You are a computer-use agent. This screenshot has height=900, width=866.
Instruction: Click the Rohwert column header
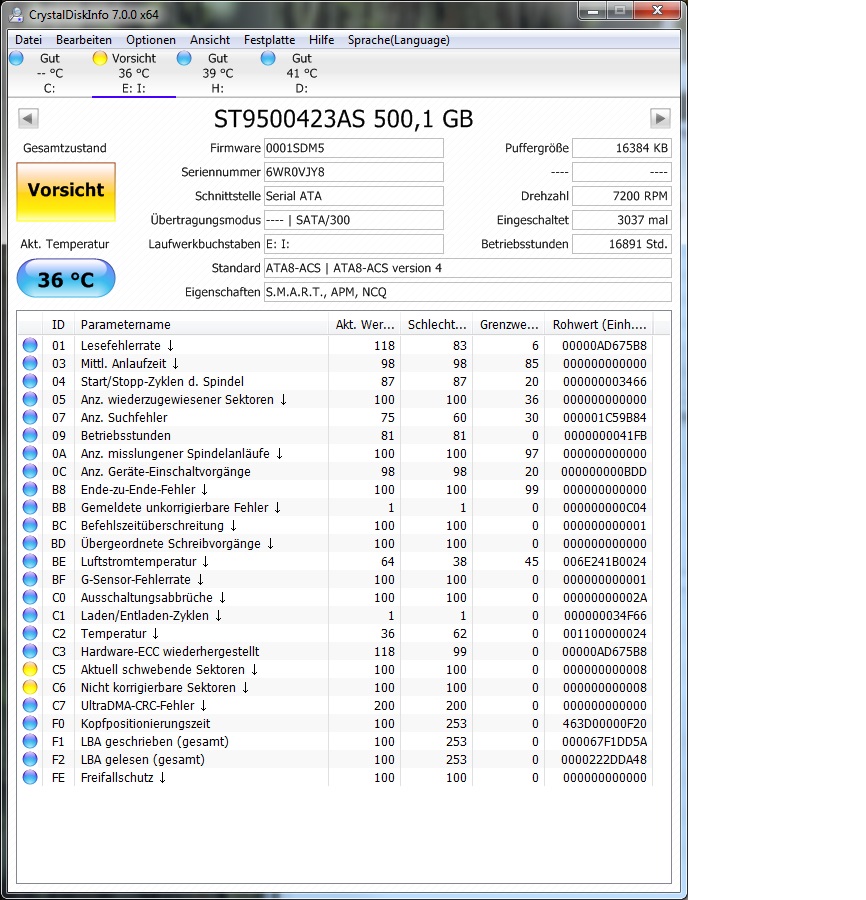pos(599,324)
